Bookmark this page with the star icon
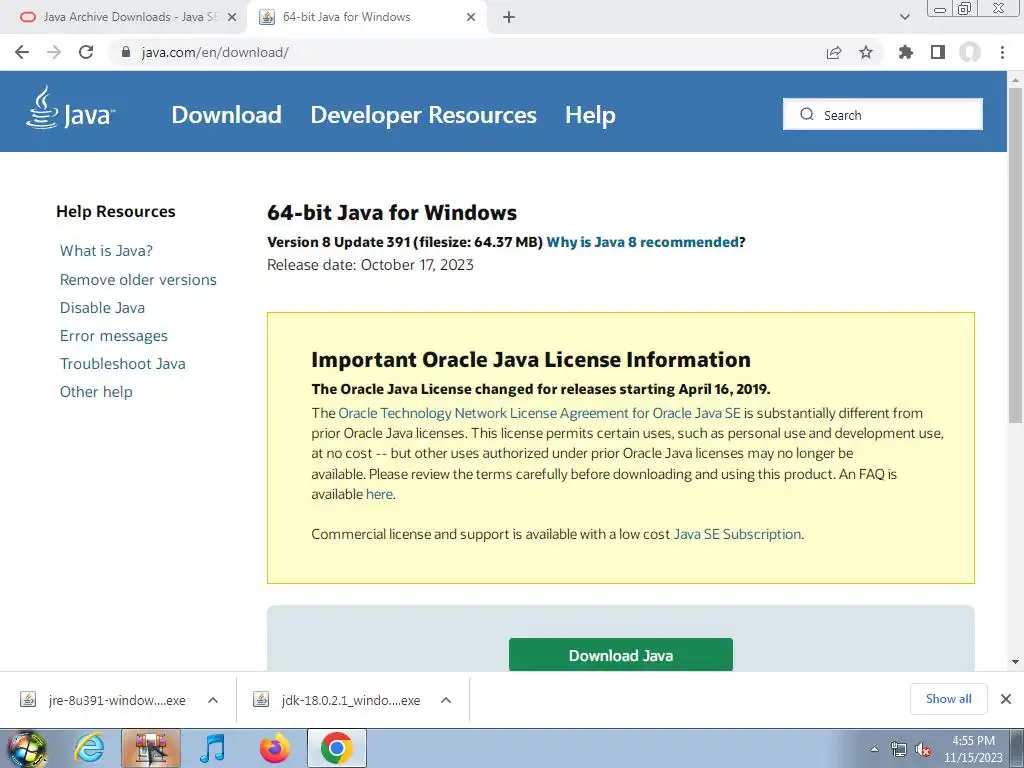 [x=866, y=52]
